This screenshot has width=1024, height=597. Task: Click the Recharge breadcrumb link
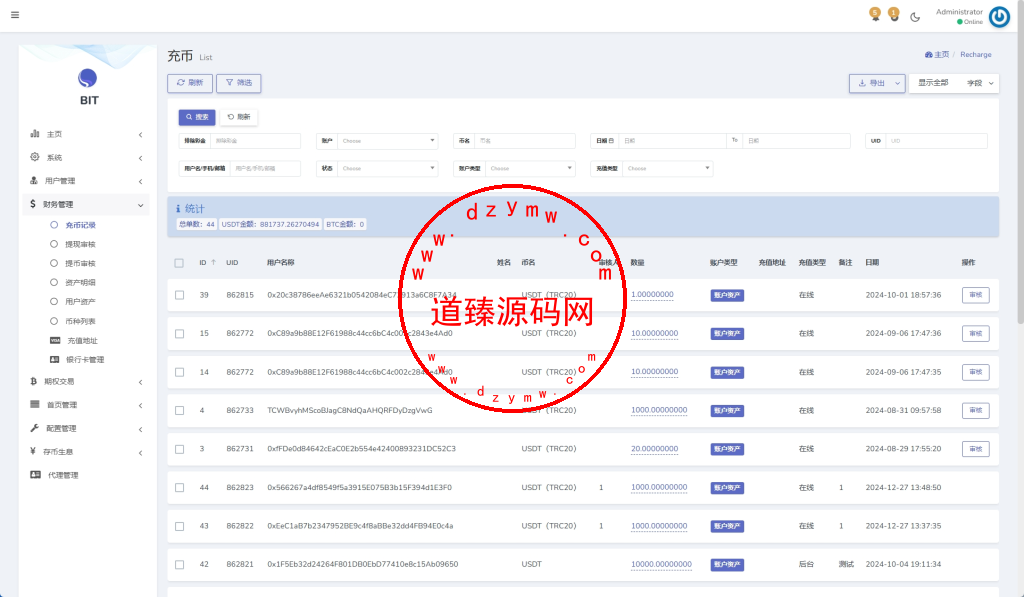[x=976, y=55]
